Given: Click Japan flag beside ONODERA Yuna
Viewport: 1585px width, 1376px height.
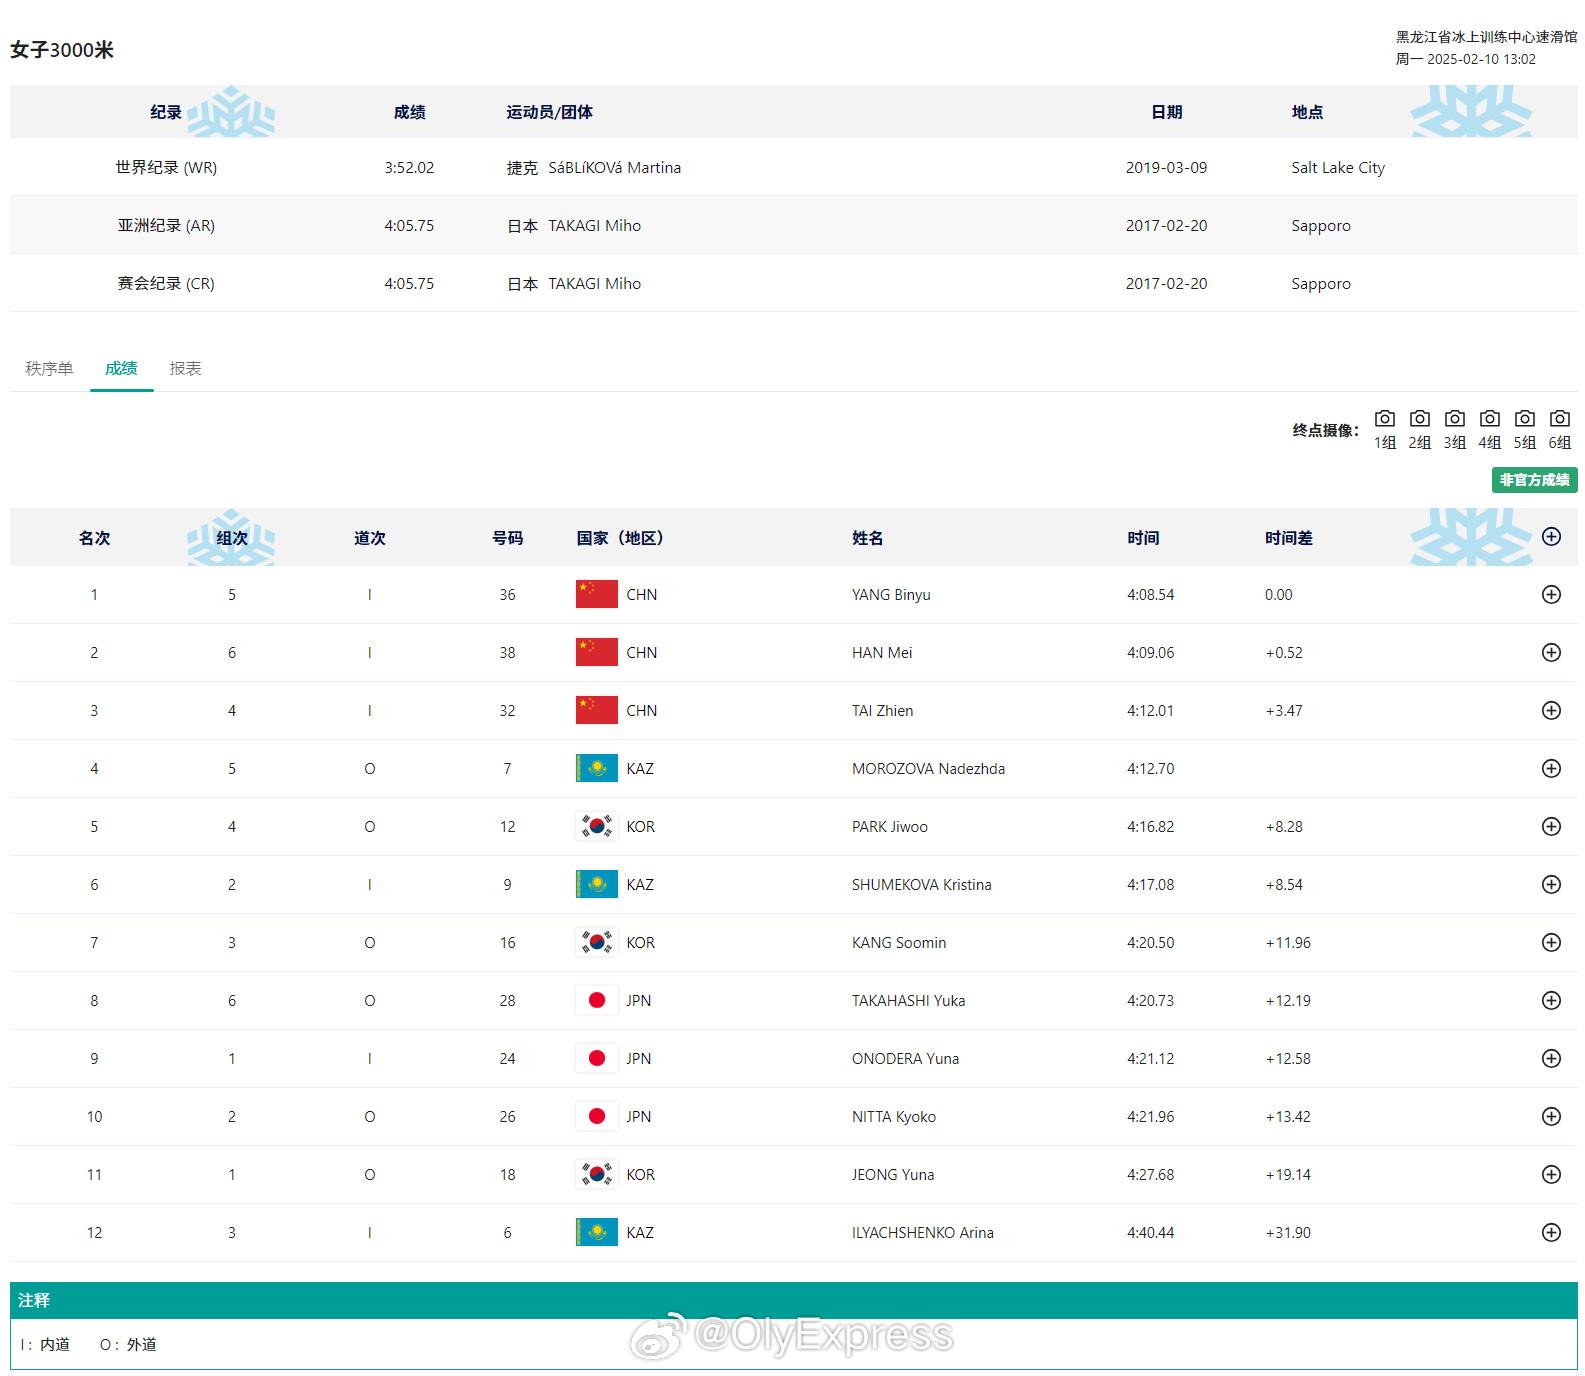Looking at the screenshot, I should pyautogui.click(x=597, y=1058).
